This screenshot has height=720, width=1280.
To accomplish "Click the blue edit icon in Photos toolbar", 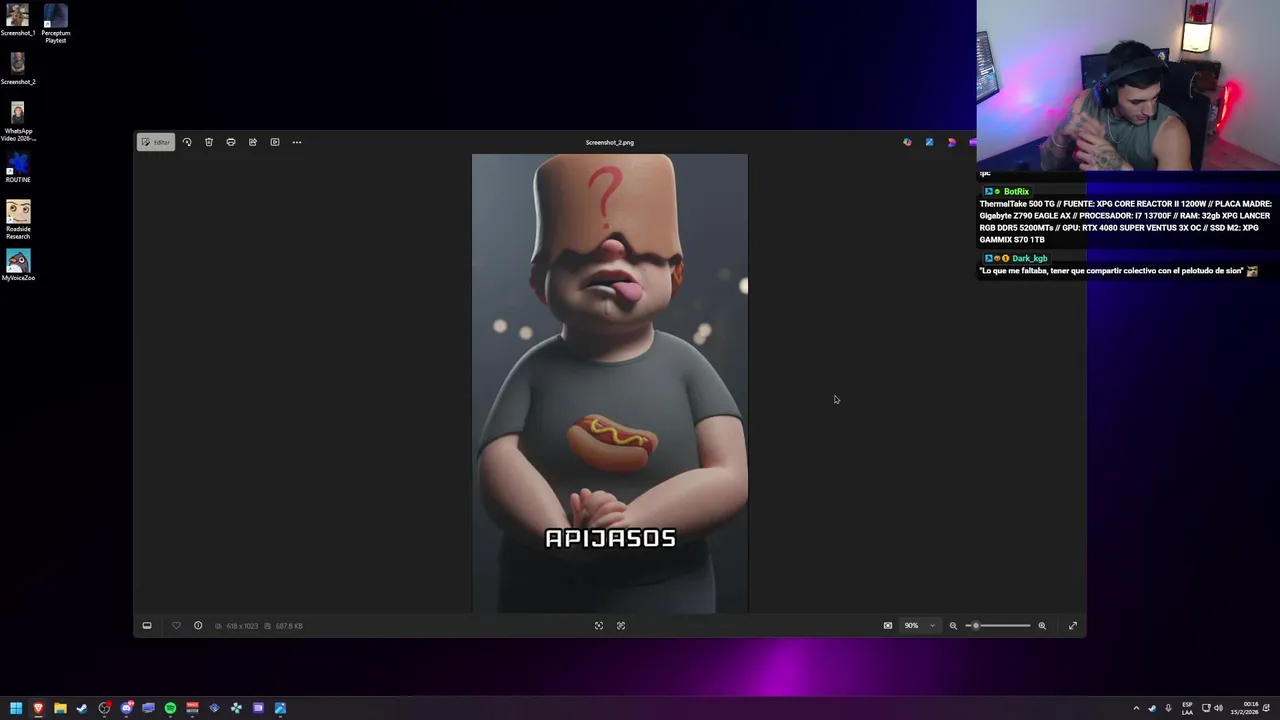I will click(929, 142).
